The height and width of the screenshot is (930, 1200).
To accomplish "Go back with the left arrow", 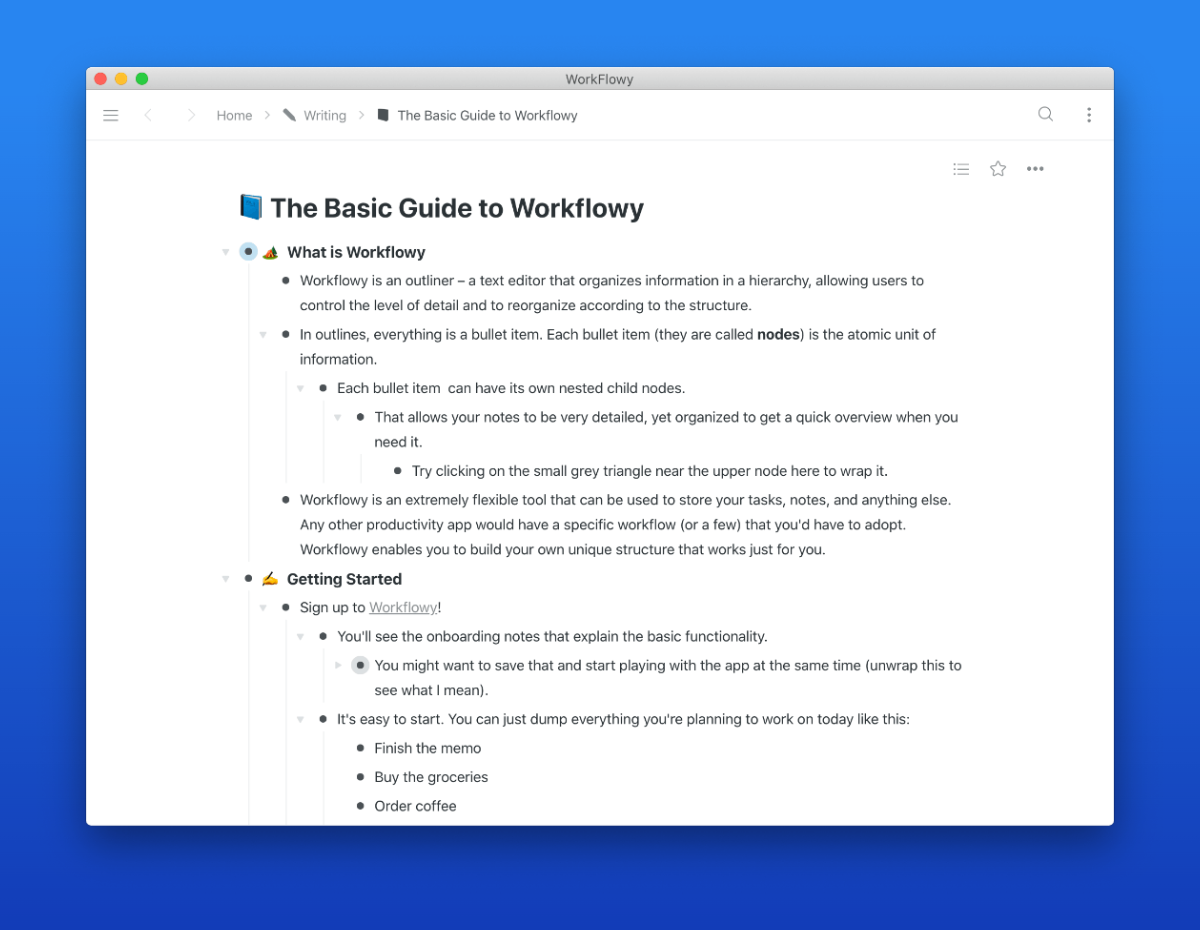I will [x=148, y=115].
